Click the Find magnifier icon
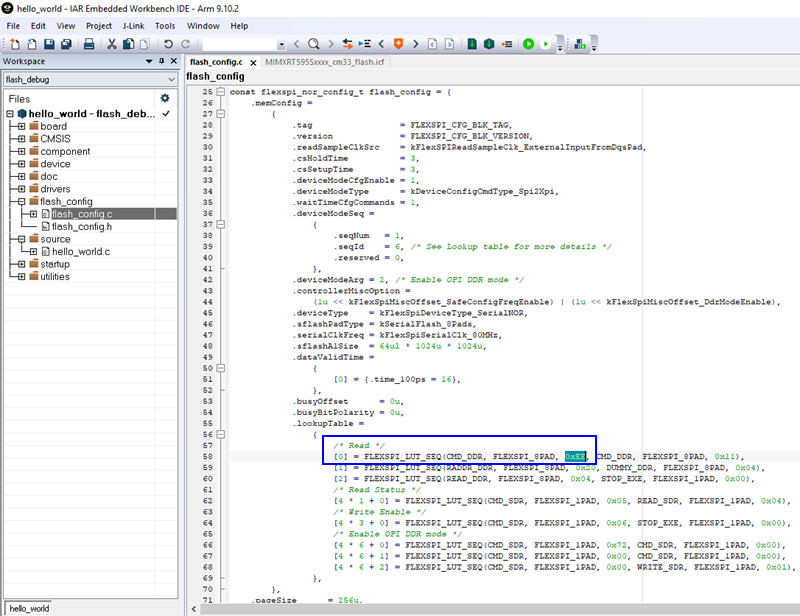This screenshot has width=800, height=616. click(314, 44)
